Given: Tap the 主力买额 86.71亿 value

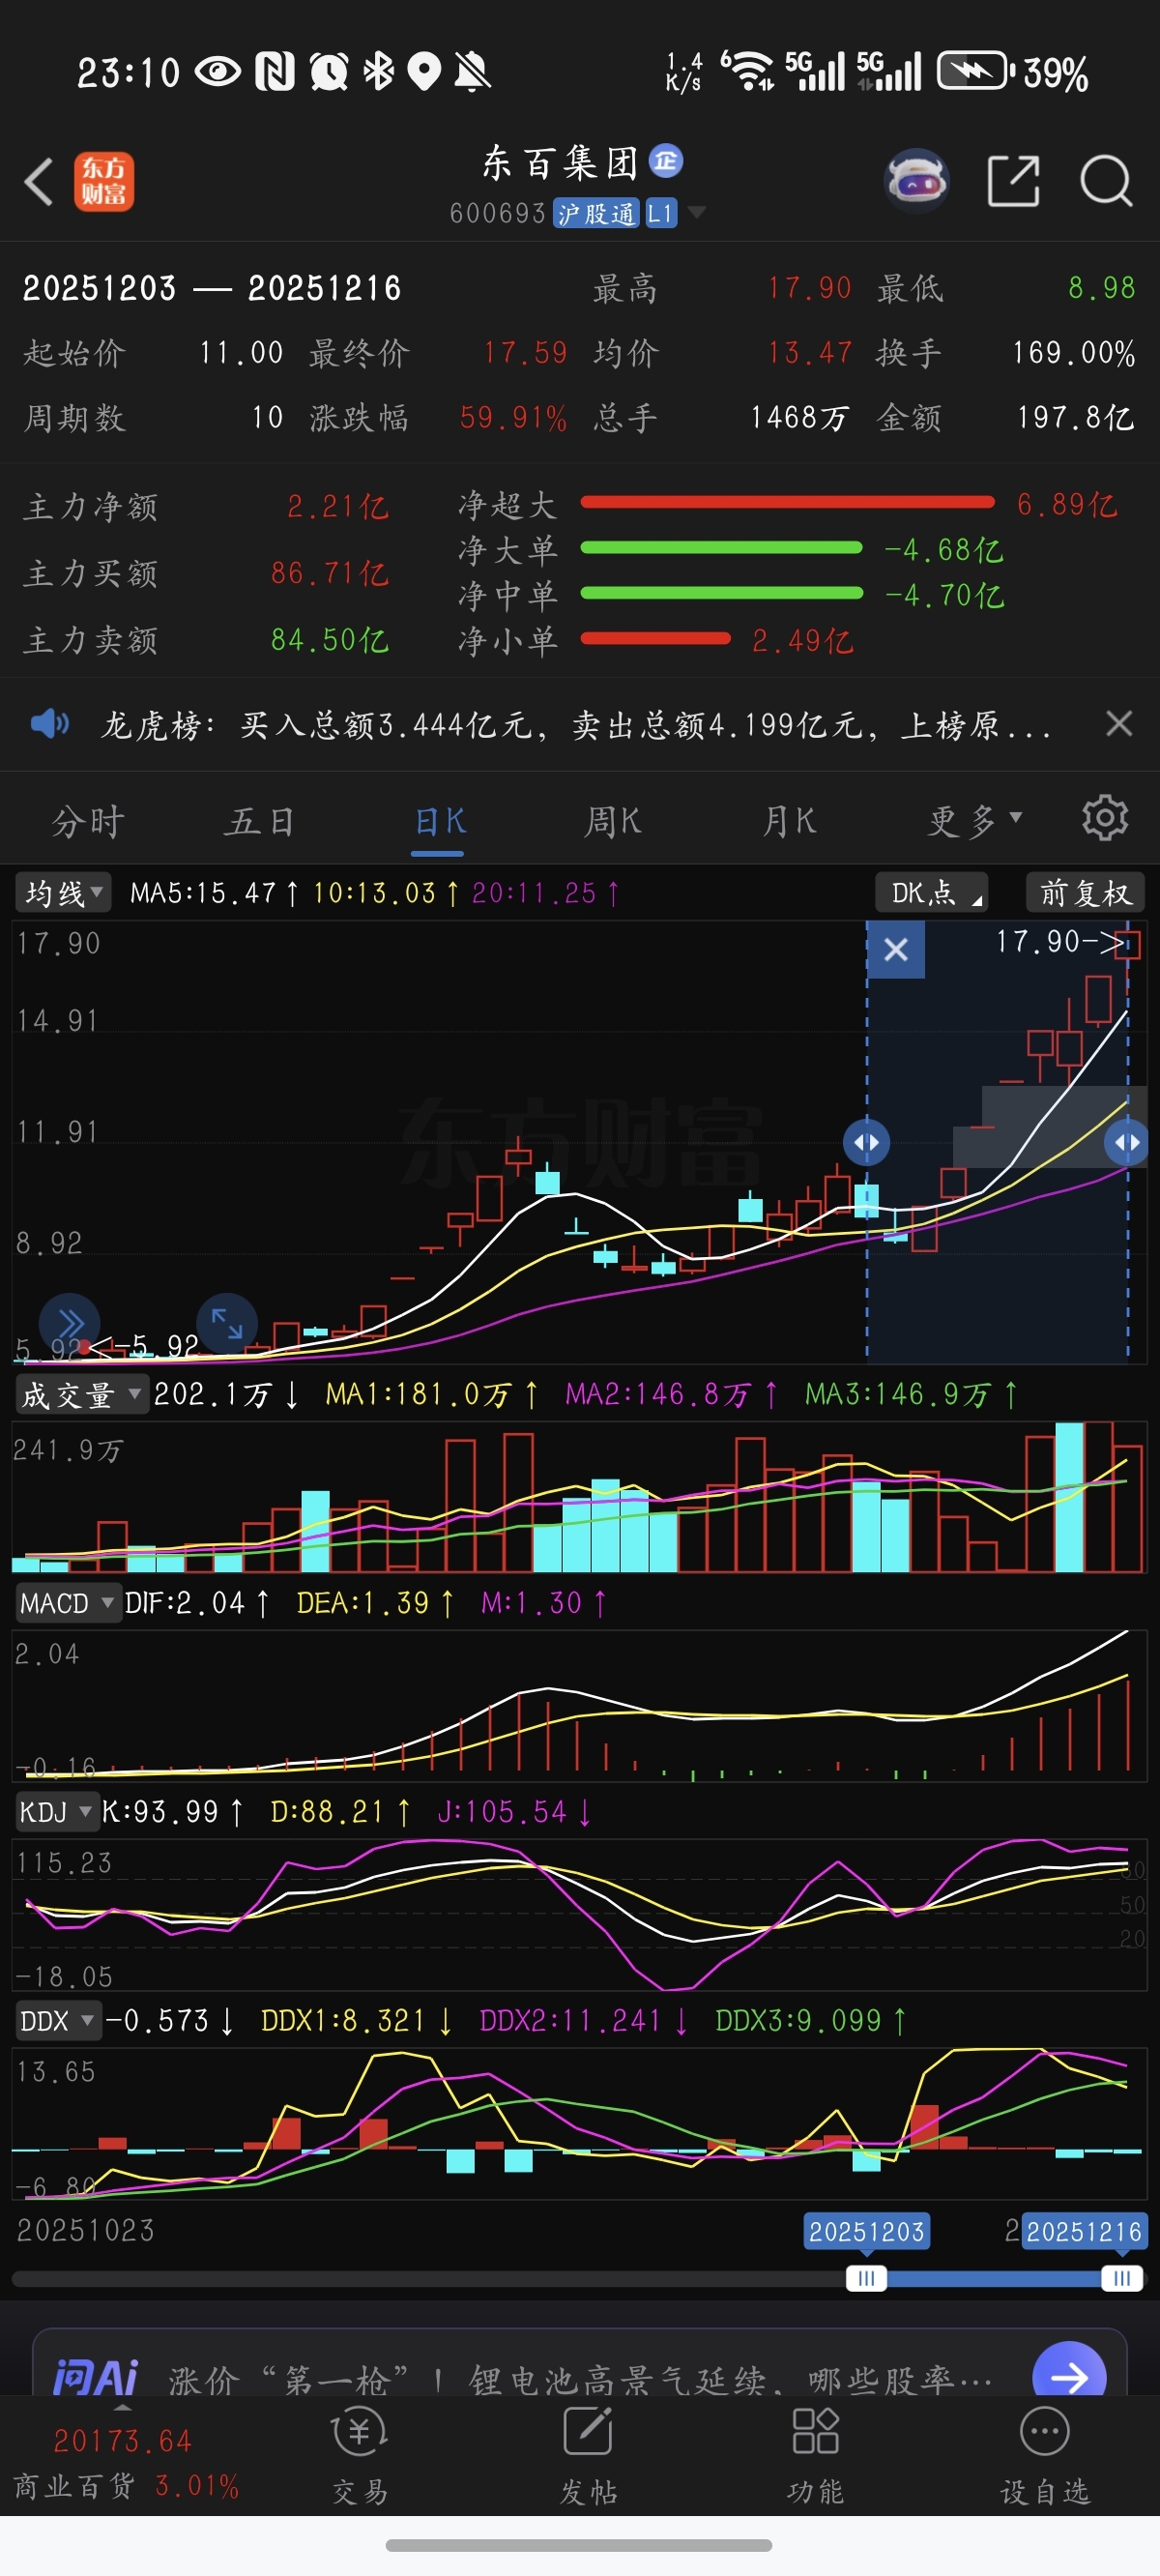Looking at the screenshot, I should coord(330,573).
